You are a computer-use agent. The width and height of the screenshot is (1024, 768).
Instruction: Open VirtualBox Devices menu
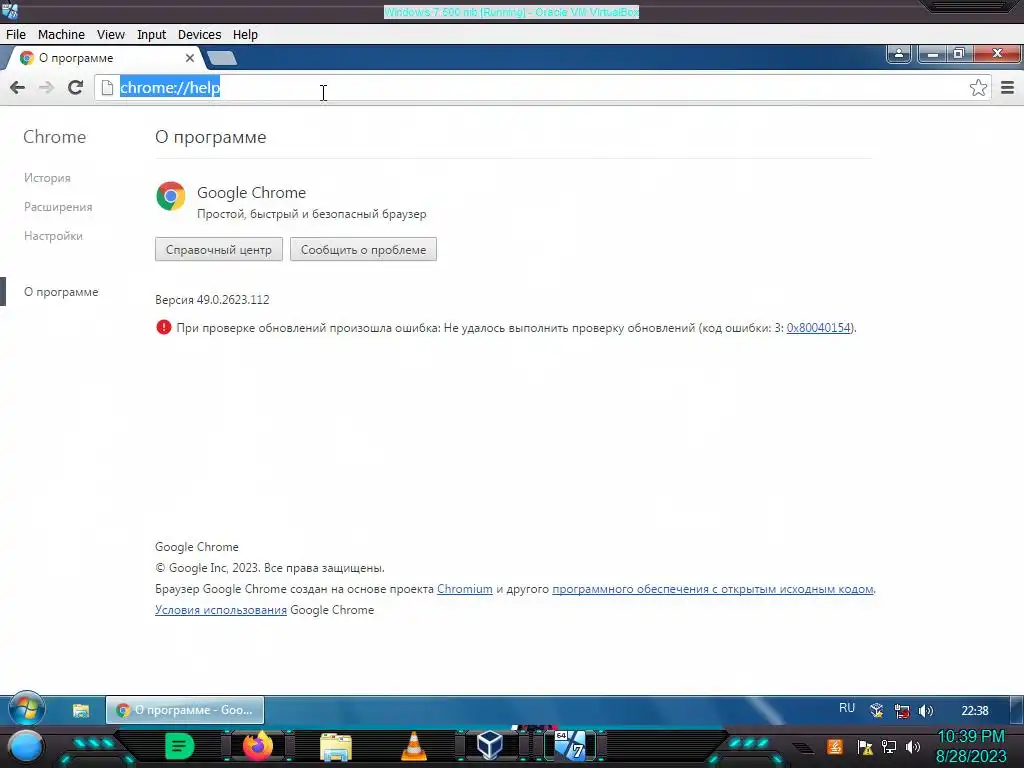199,35
